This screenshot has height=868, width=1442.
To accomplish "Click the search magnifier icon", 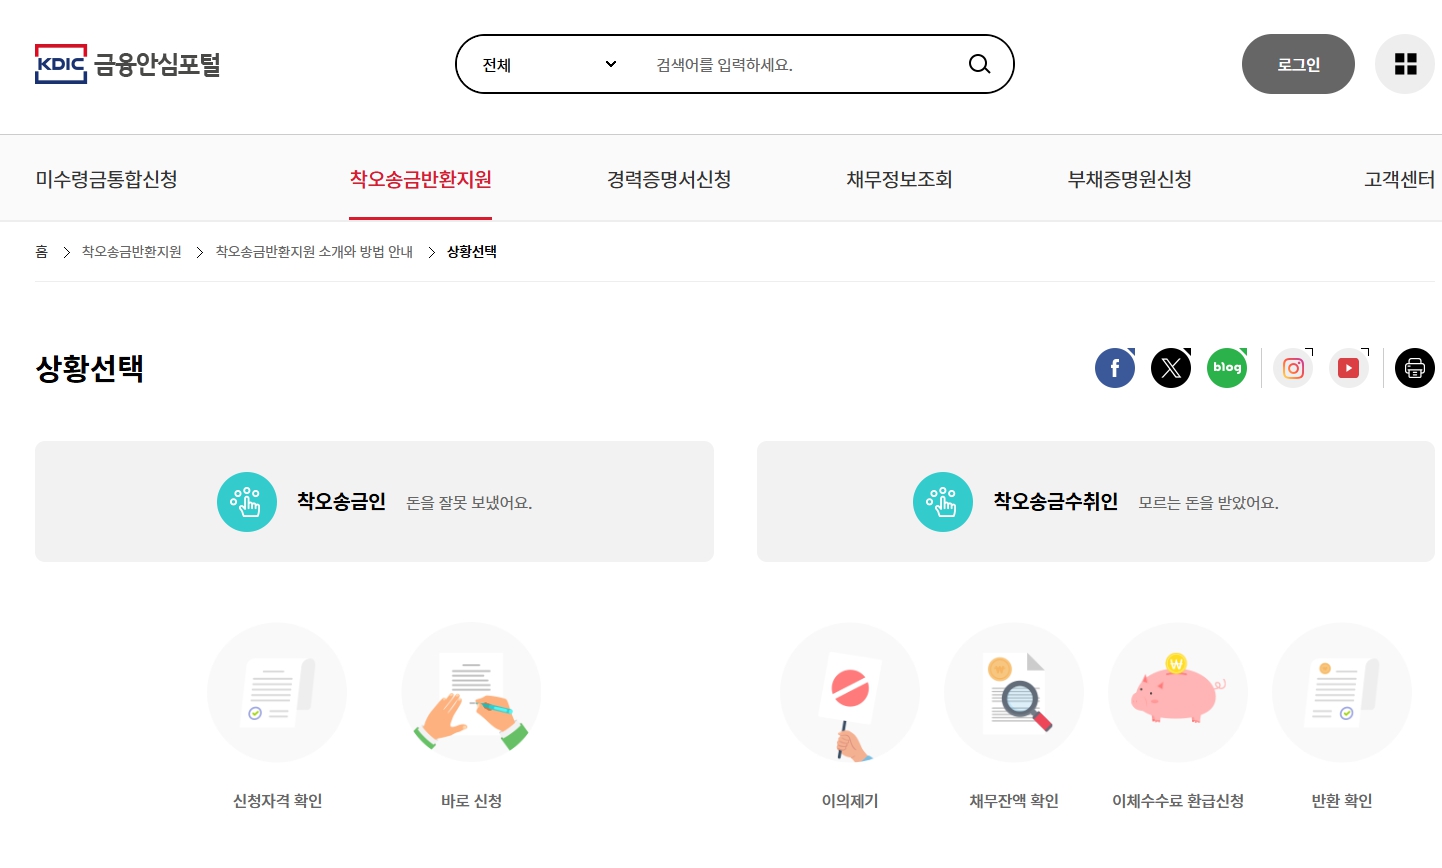I will [978, 63].
